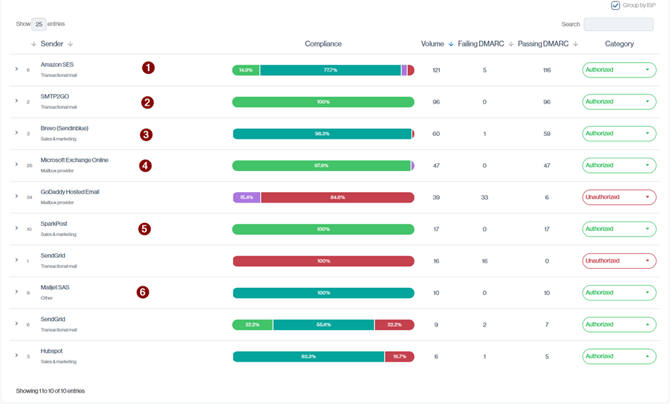Open the Microsoft Exchange Online sender link
This screenshot has width=670, height=404.
(x=74, y=160)
